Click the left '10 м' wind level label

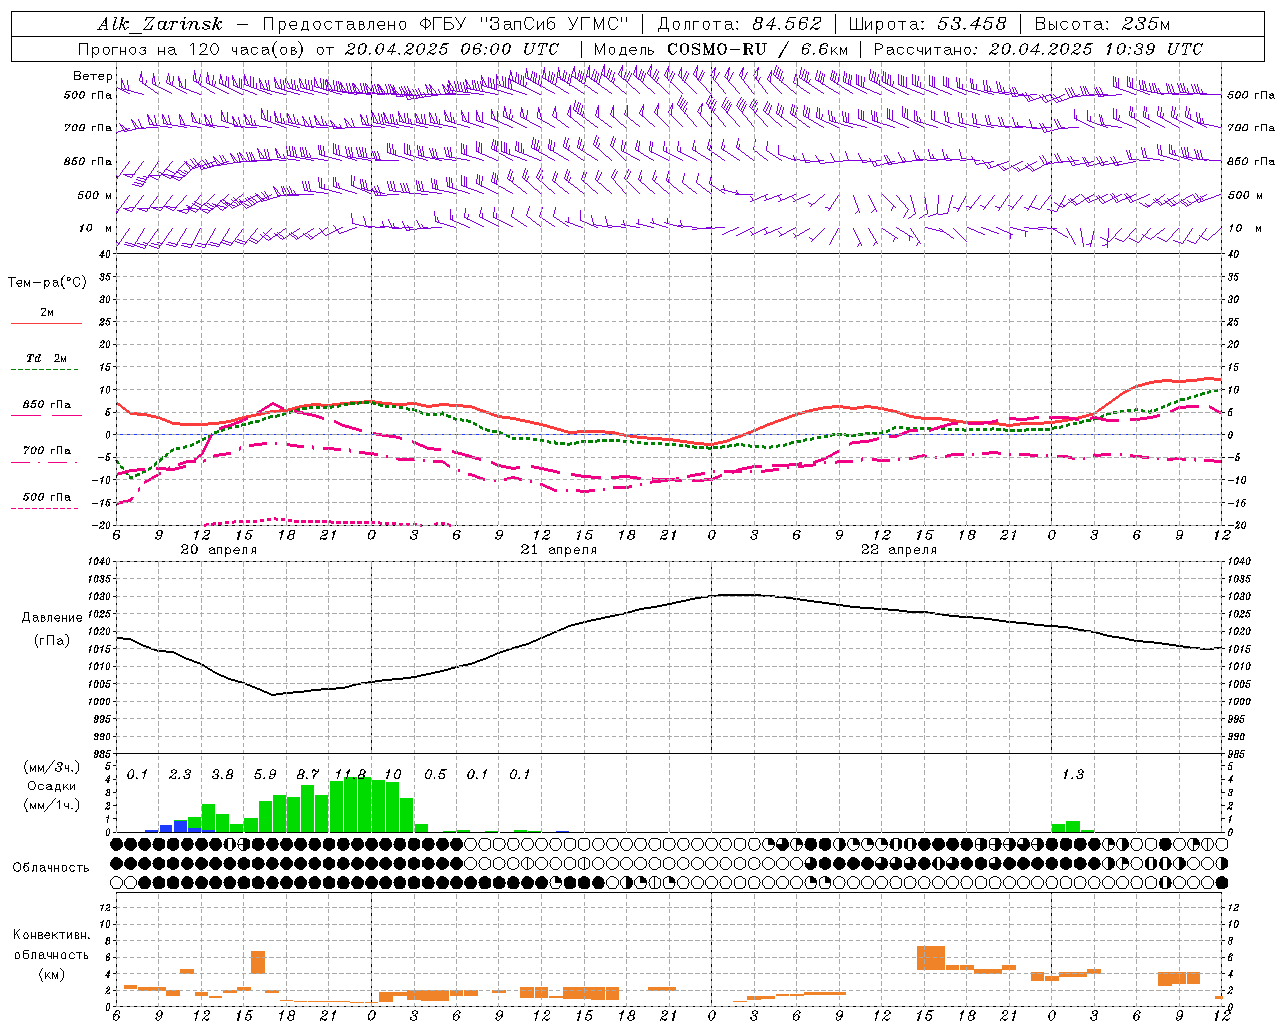click(96, 228)
